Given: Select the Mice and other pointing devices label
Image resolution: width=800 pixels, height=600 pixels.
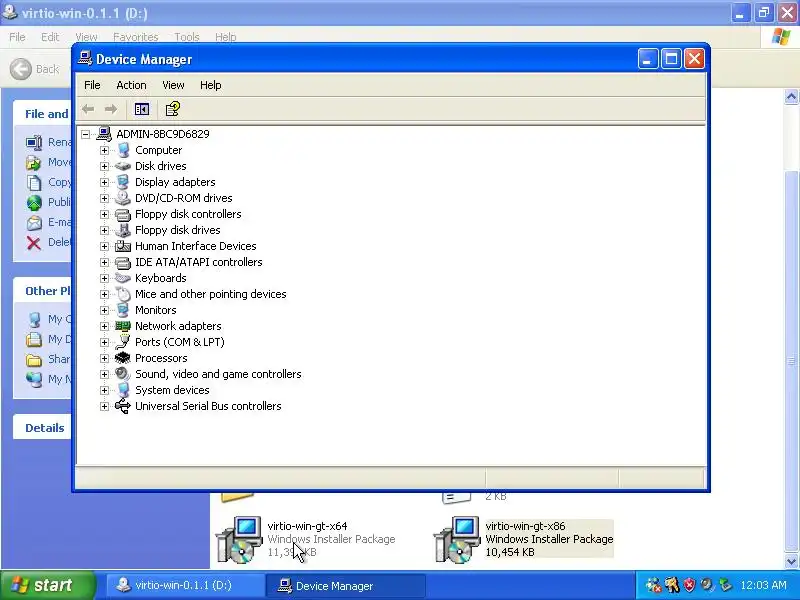Looking at the screenshot, I should (x=211, y=294).
